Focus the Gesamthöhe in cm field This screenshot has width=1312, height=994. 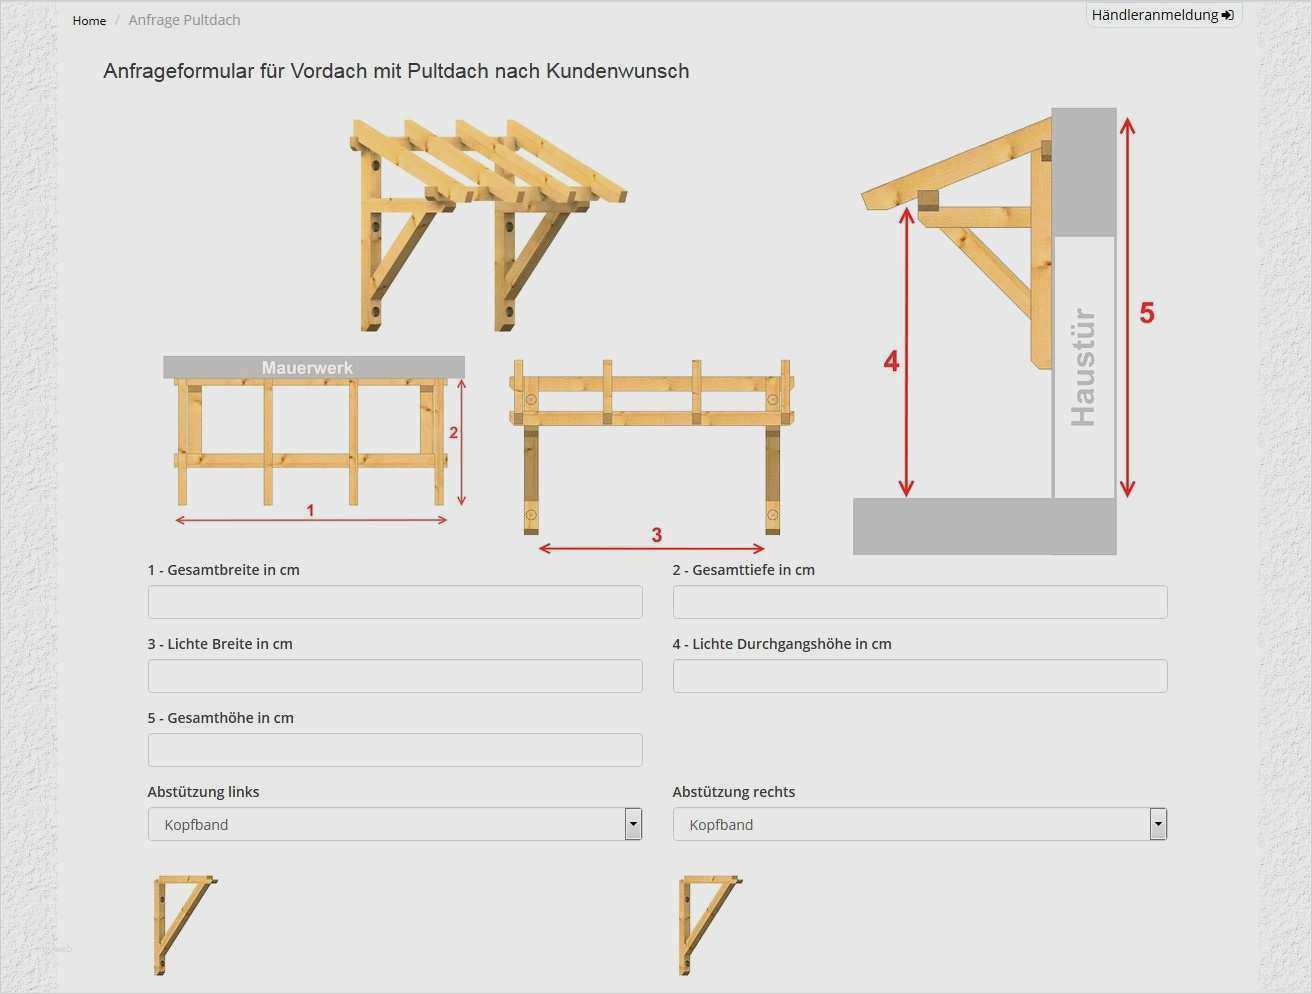point(395,750)
